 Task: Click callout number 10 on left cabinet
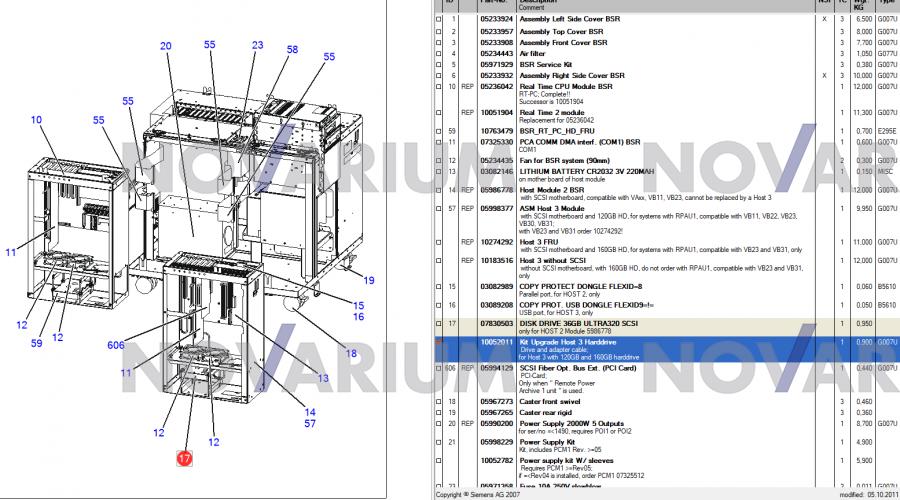point(36,120)
